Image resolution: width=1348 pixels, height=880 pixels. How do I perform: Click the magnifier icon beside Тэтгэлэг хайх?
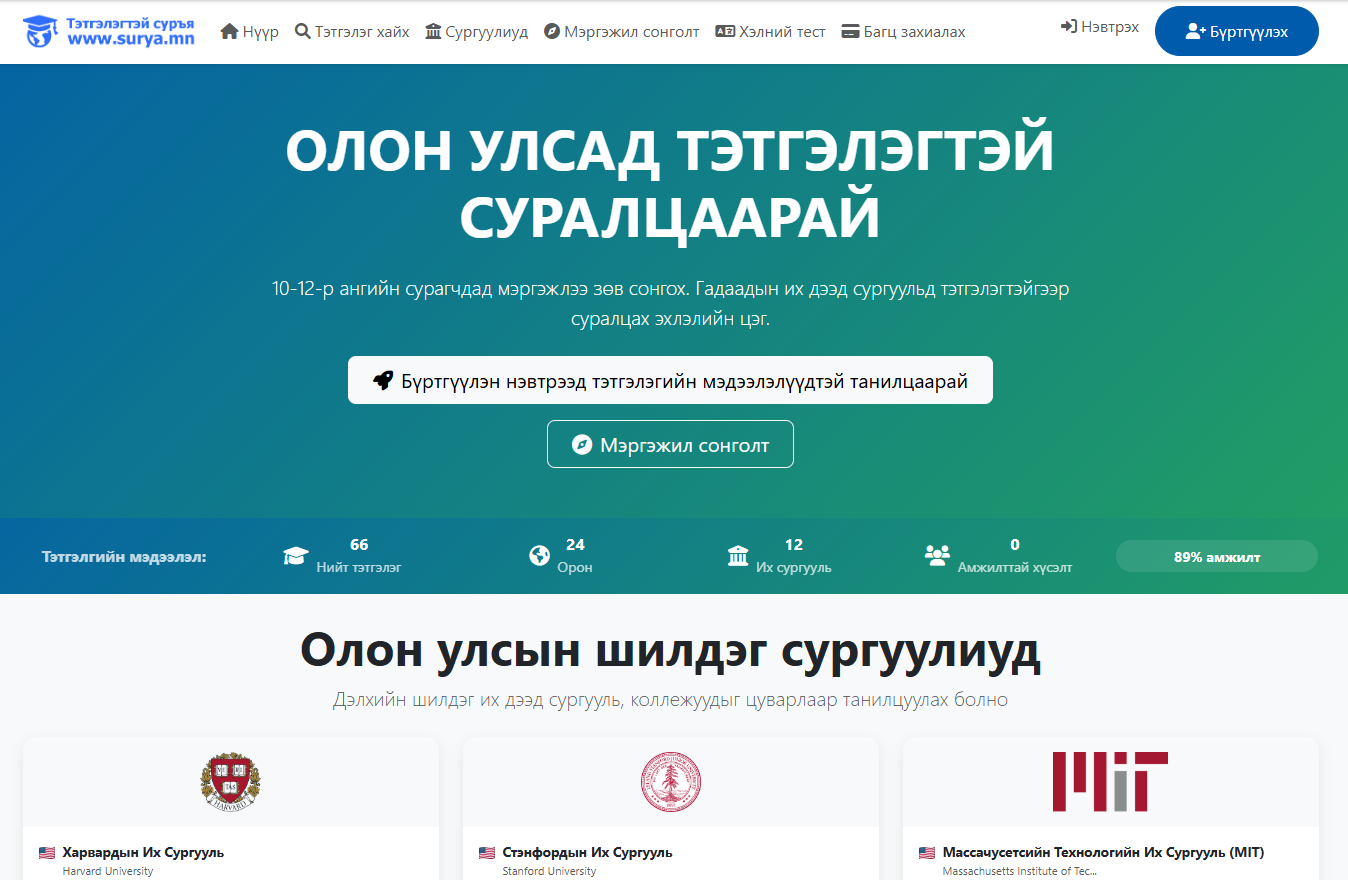point(303,32)
